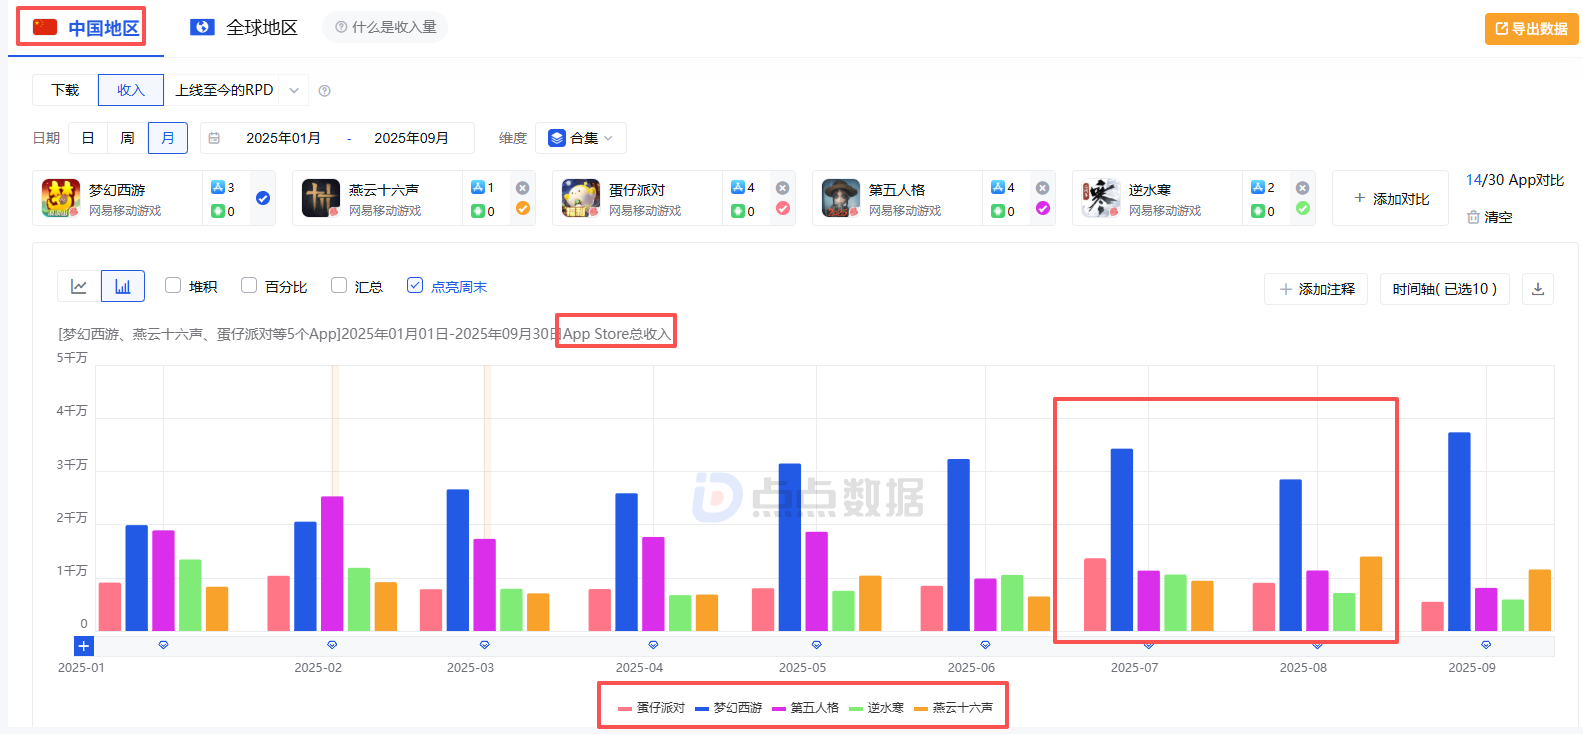Click App Store icon on 燕云十六声 card
This screenshot has width=1583, height=734.
pos(478,187)
